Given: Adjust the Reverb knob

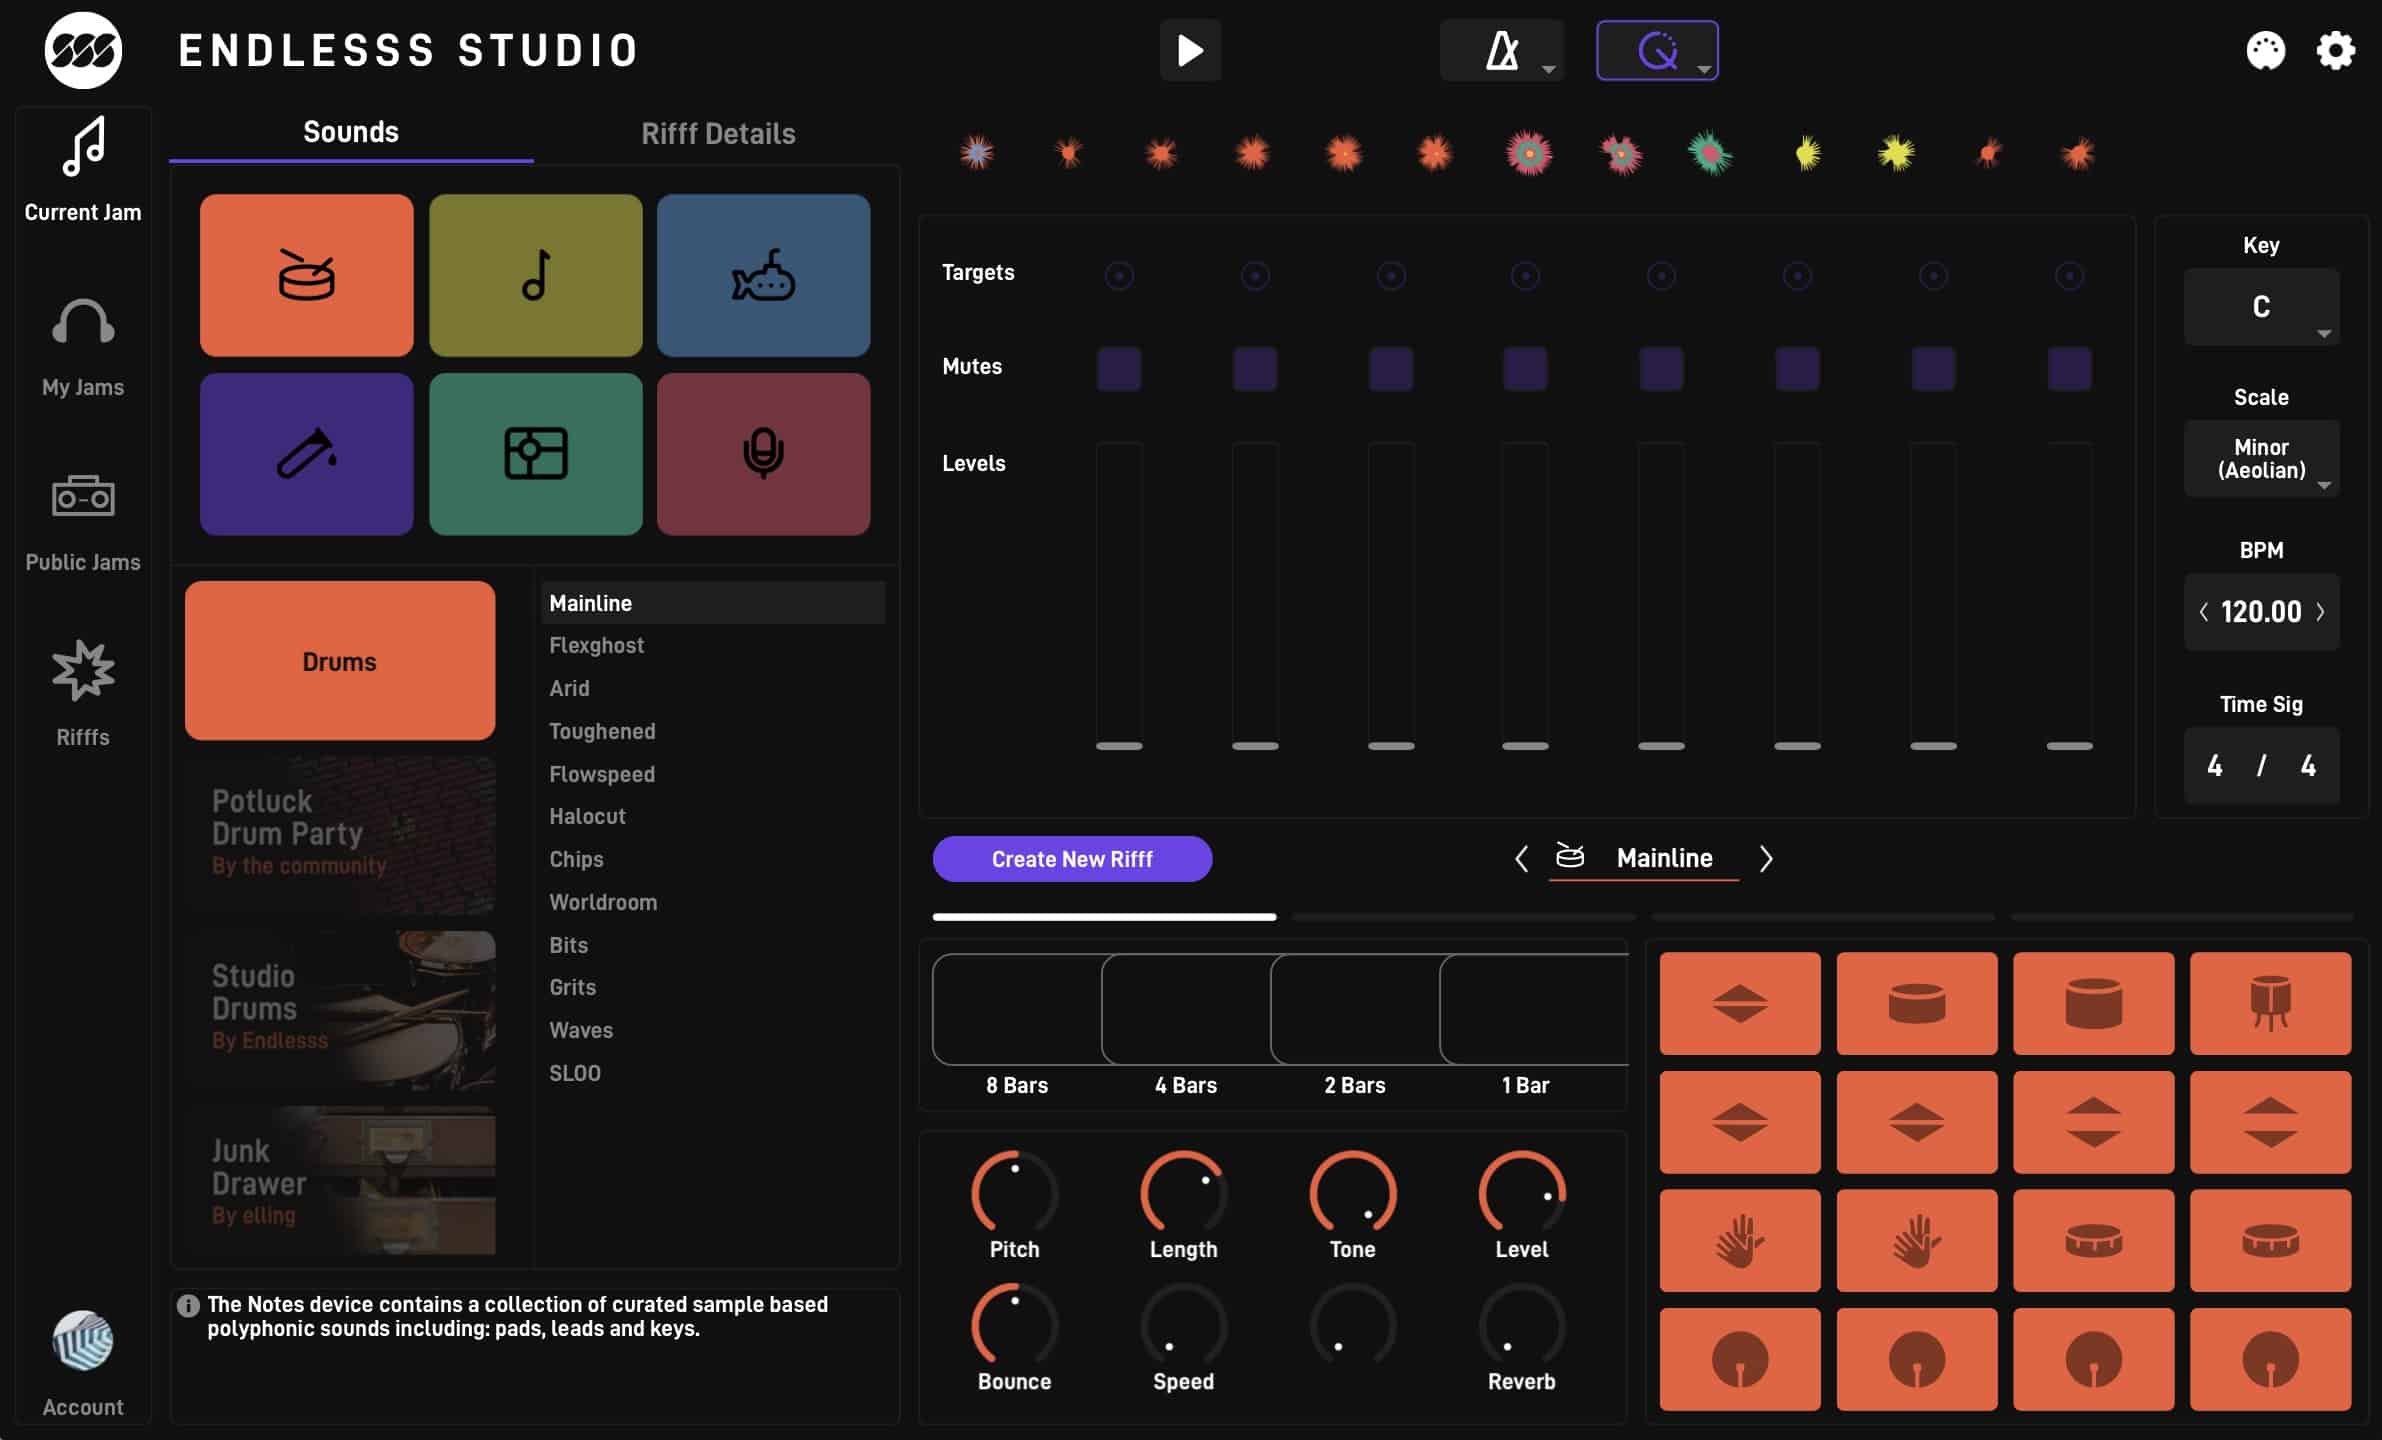Looking at the screenshot, I should (1521, 1325).
